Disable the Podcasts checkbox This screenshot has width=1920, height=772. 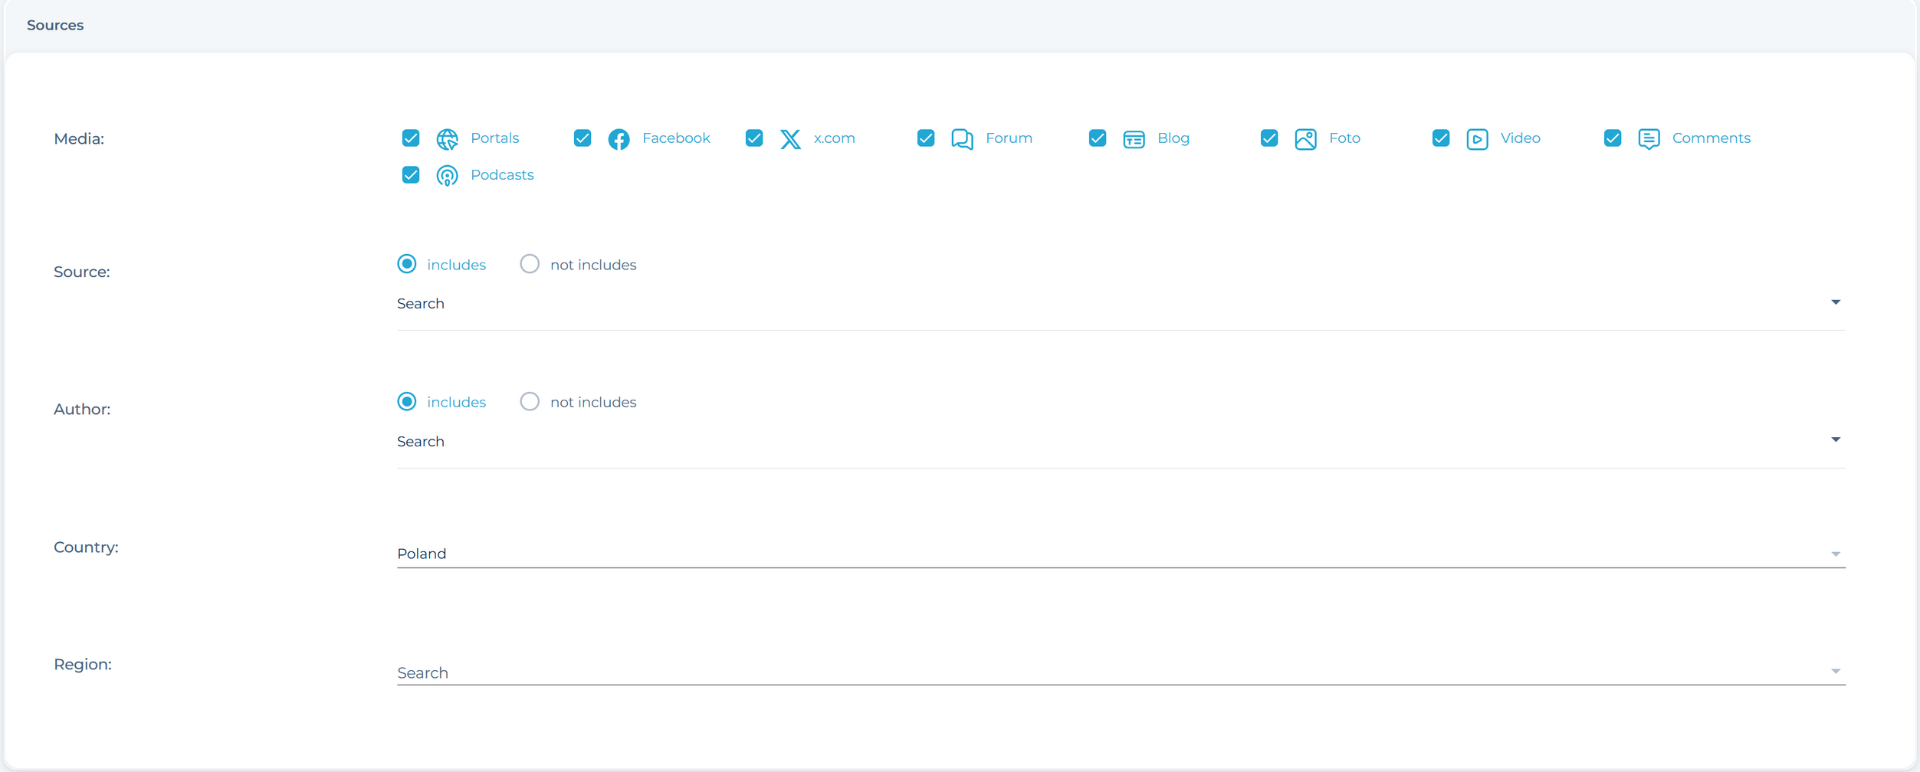tap(411, 175)
